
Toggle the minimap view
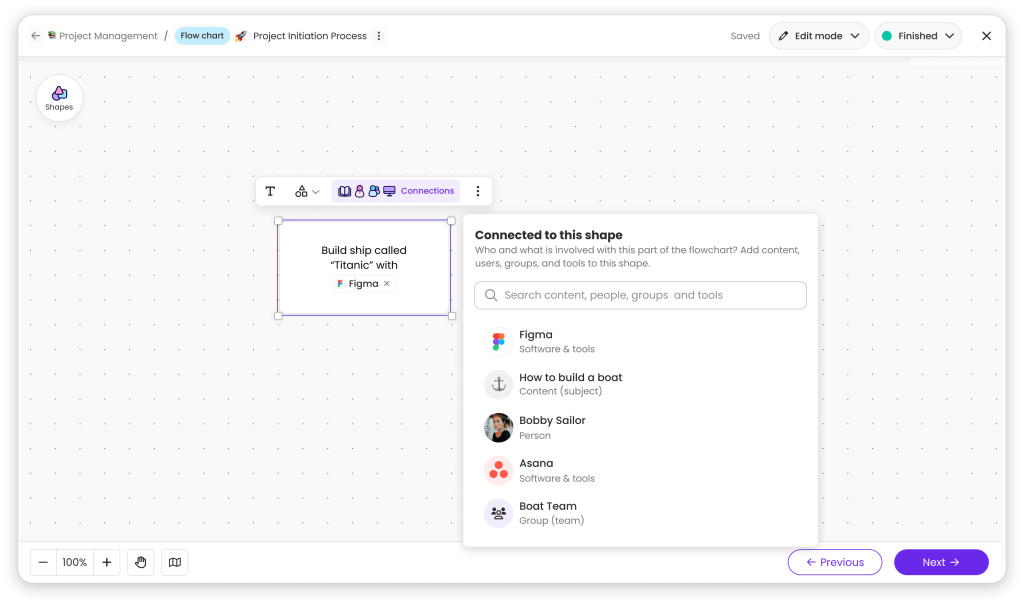pyautogui.click(x=175, y=562)
